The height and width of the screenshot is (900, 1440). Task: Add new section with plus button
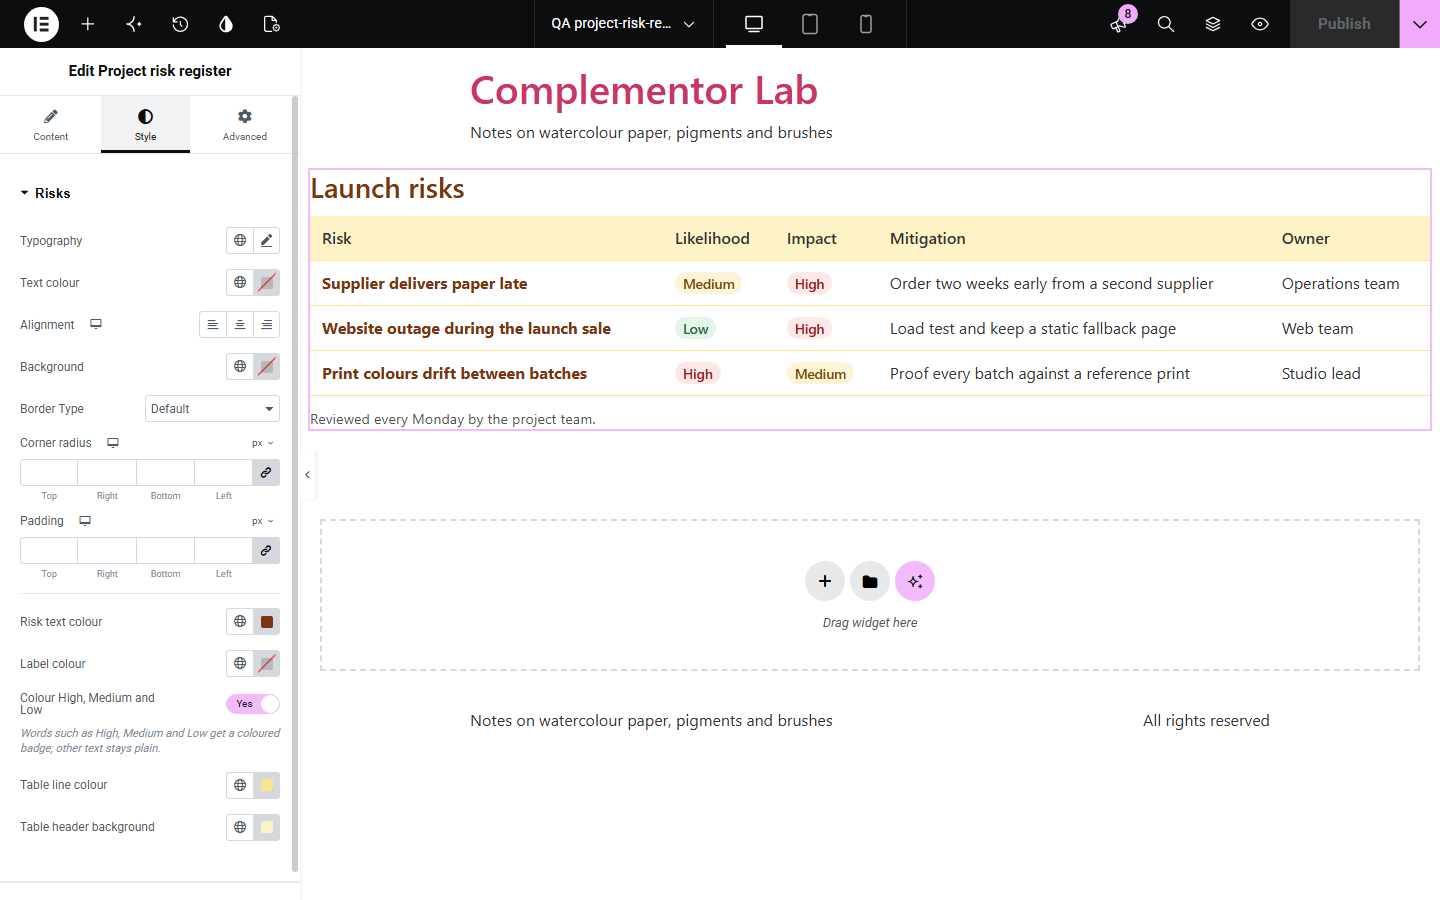825,581
